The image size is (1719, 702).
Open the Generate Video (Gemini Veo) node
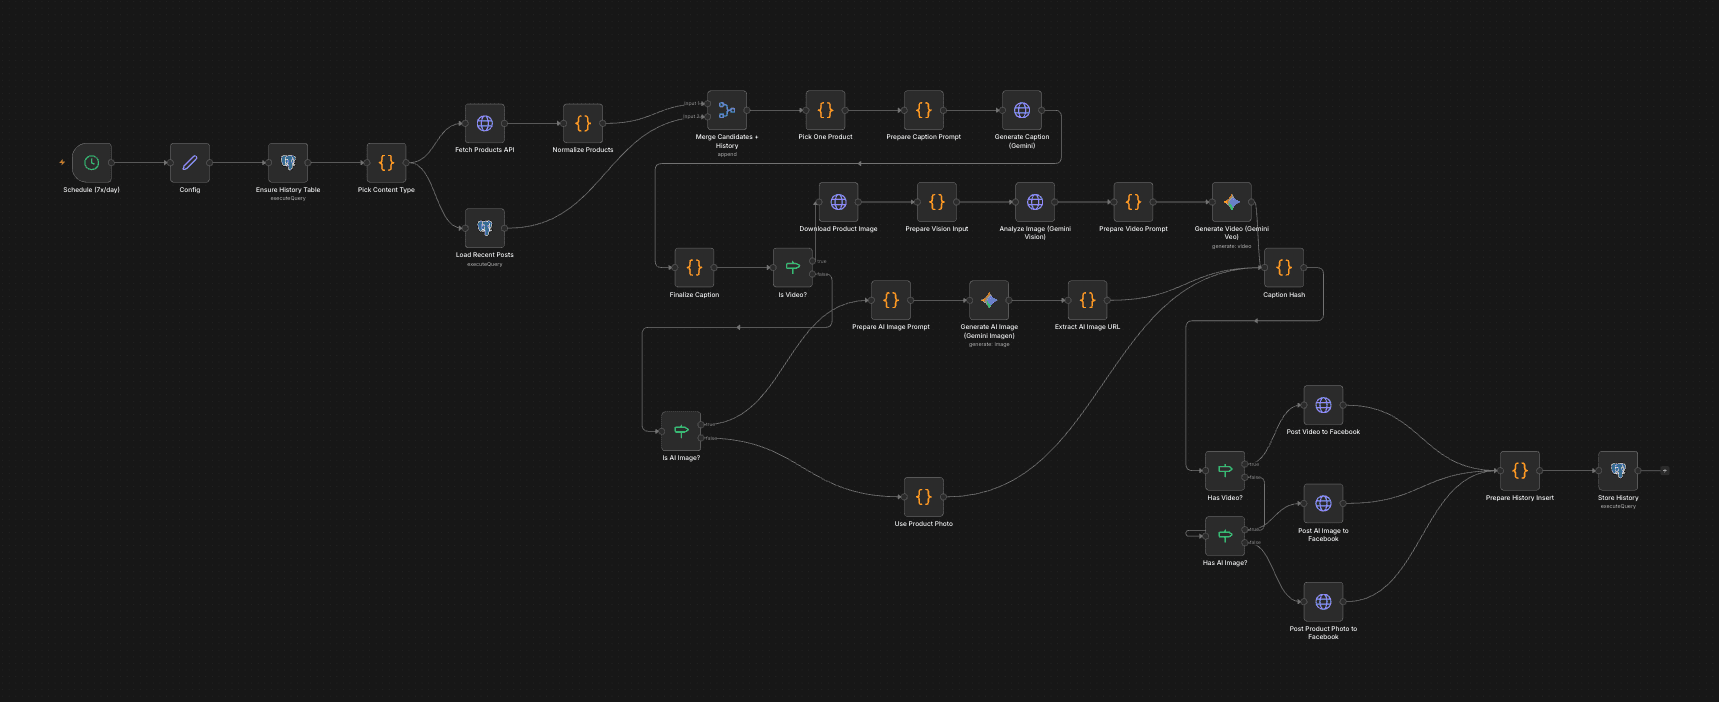1231,202
